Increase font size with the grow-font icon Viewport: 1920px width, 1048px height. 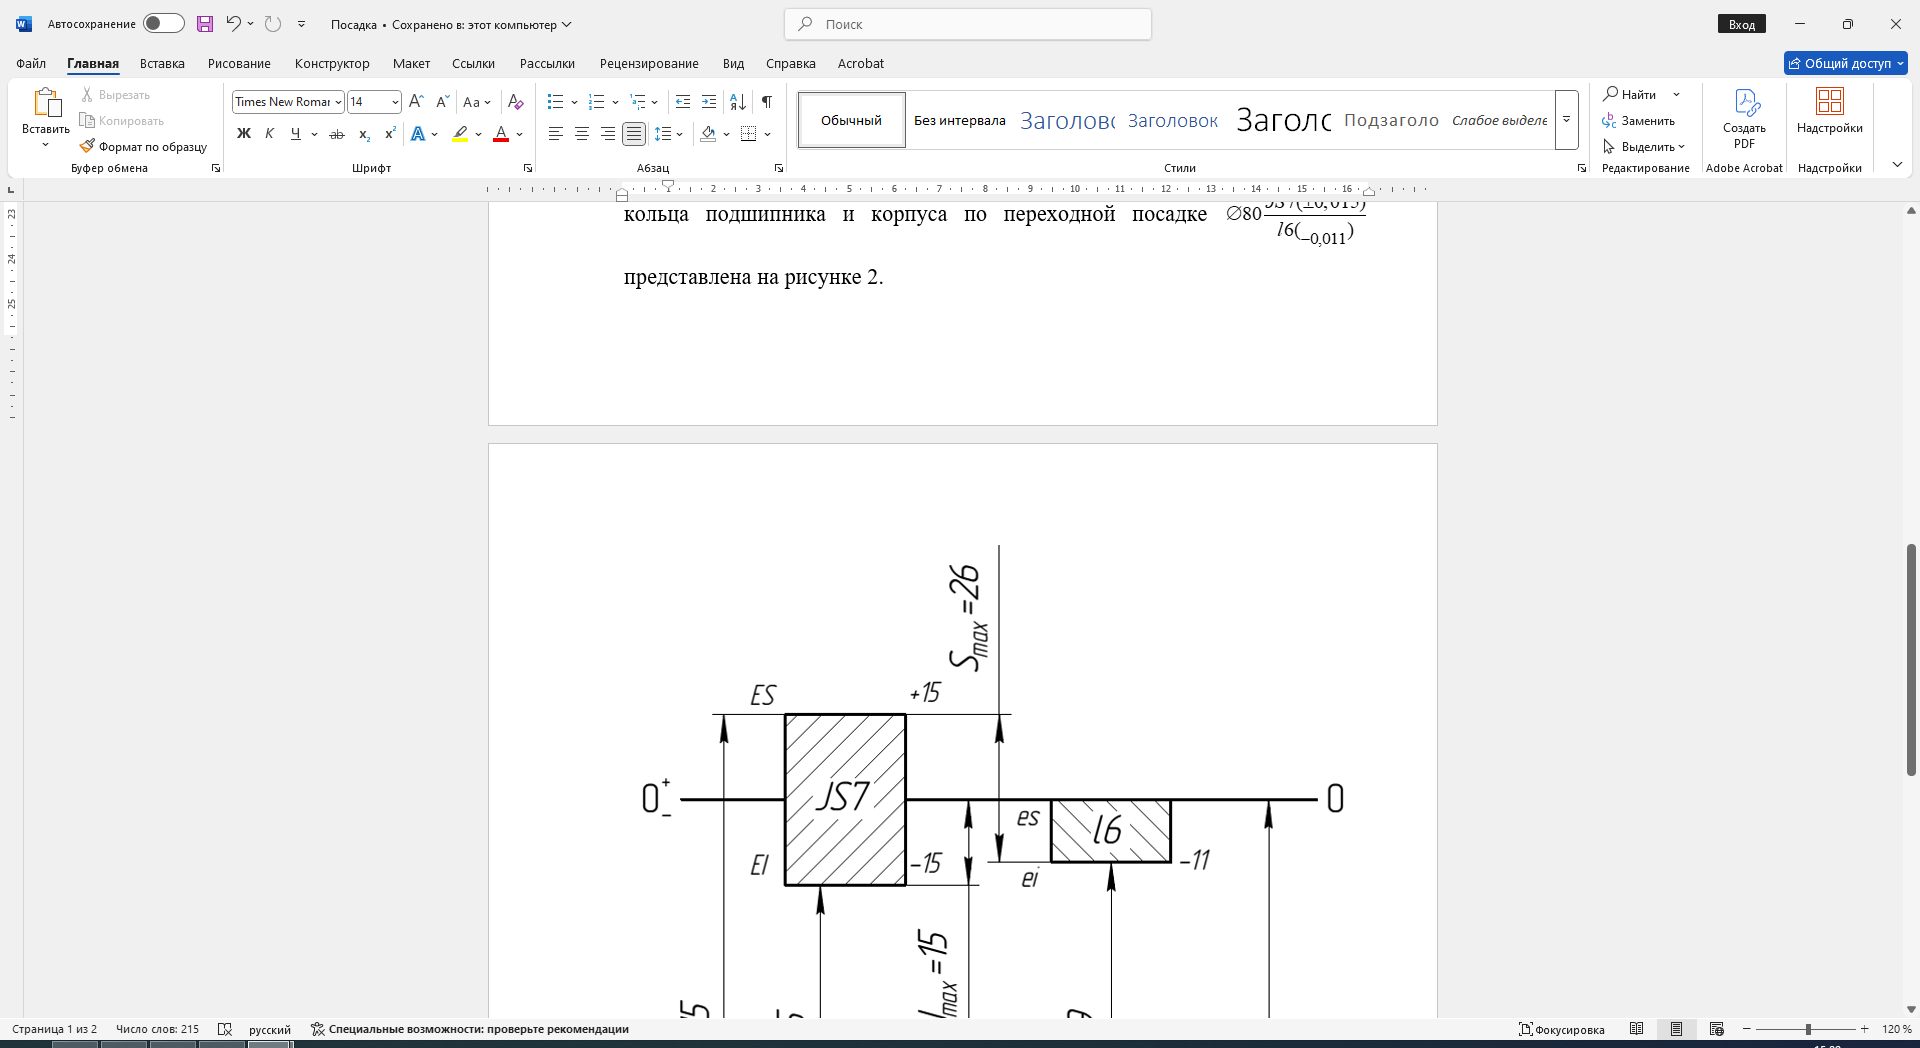[x=417, y=102]
